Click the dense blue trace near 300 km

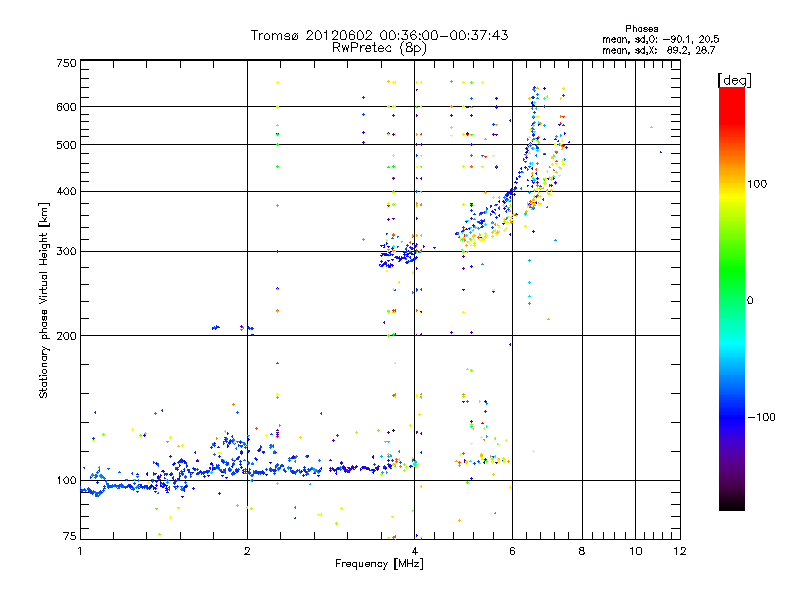[401, 255]
